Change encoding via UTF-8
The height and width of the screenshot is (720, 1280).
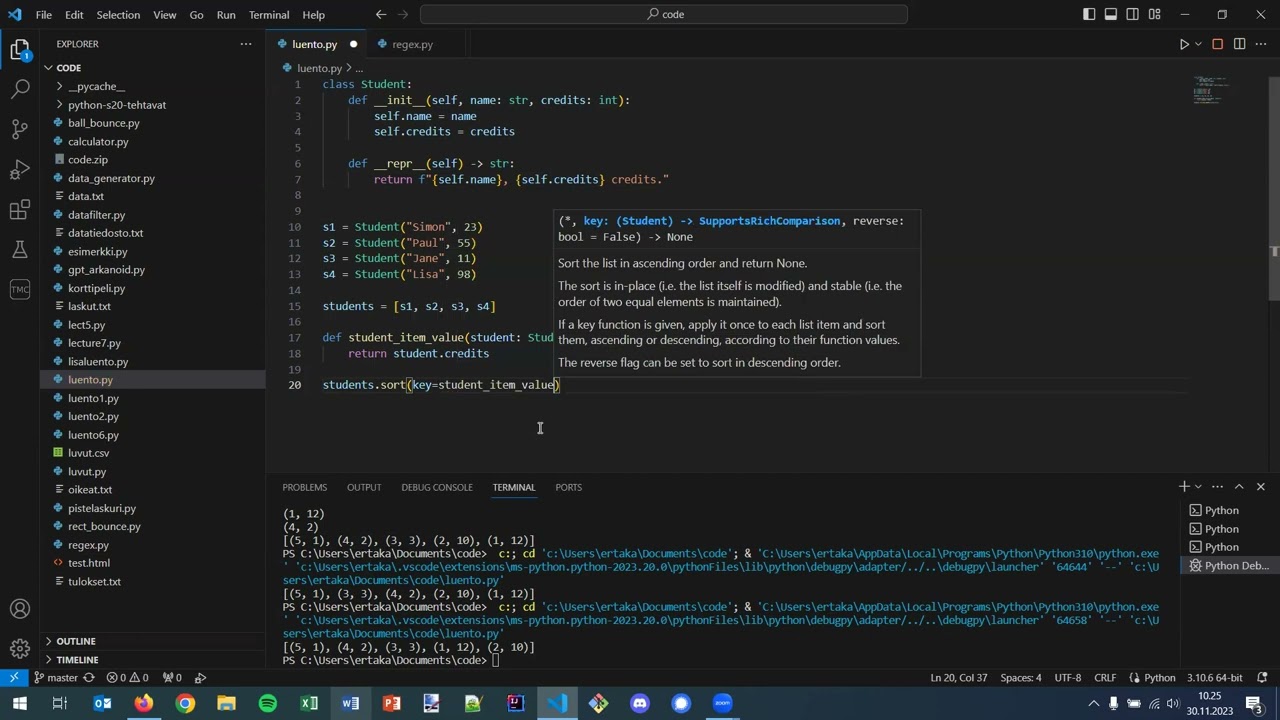[1068, 678]
